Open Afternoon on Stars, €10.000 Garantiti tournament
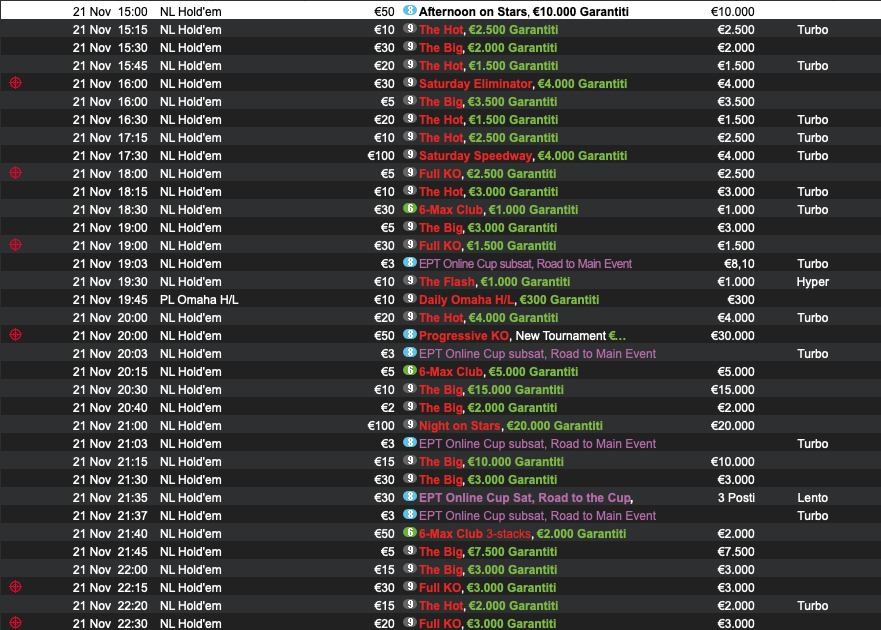 tap(524, 11)
